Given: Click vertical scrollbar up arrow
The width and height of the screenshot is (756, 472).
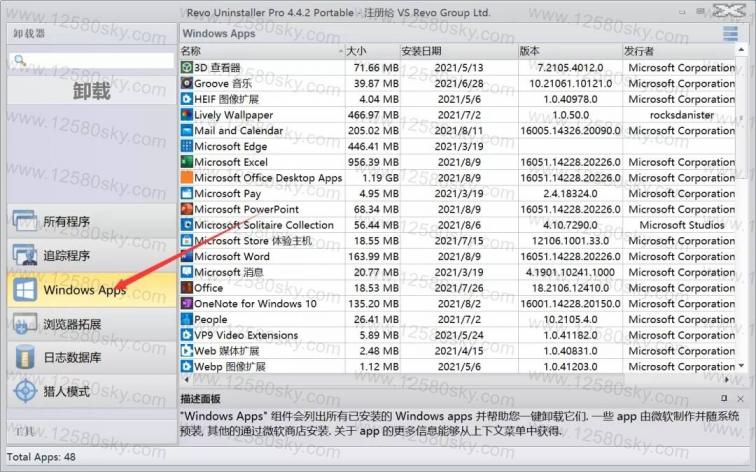Looking at the screenshot, I should point(741,50).
